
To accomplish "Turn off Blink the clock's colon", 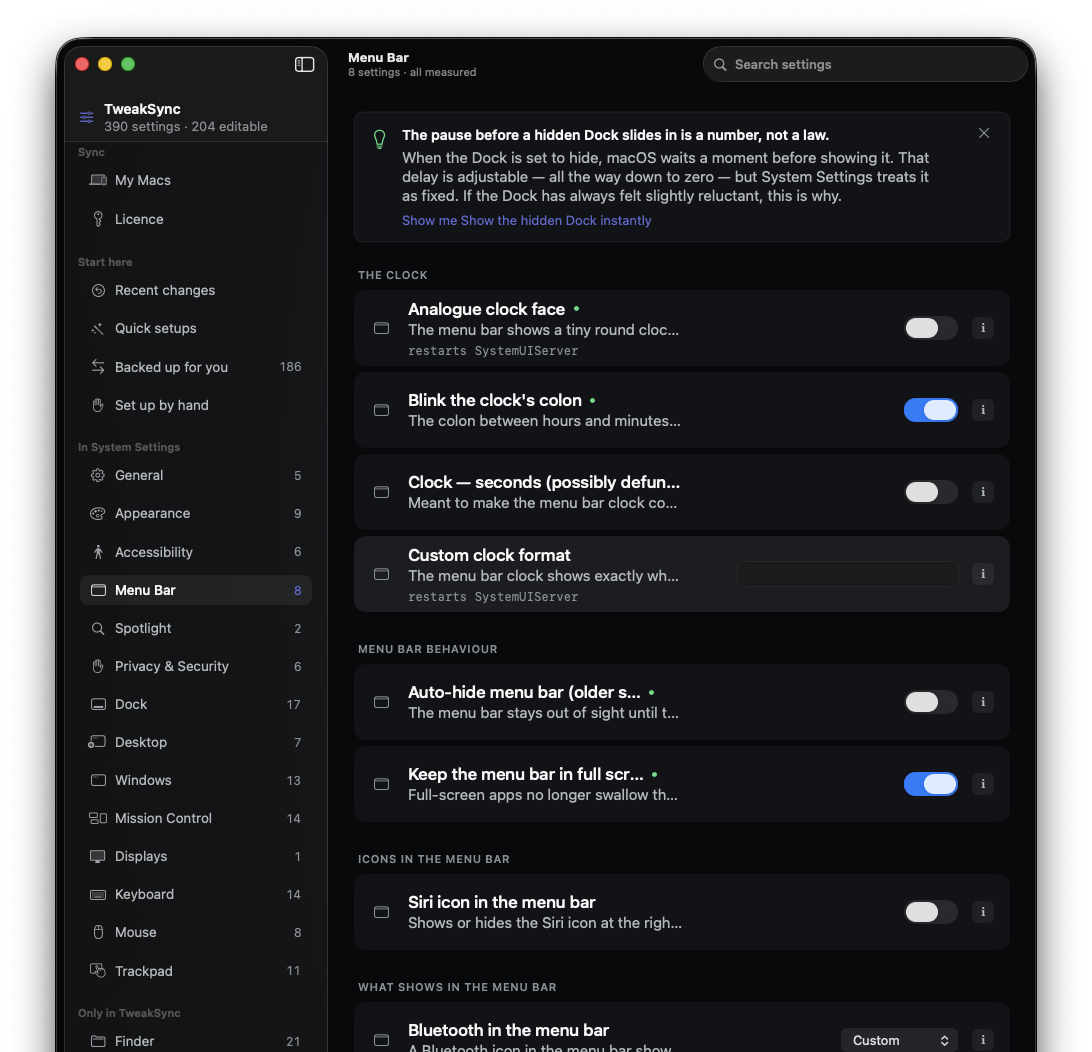I will click(x=930, y=410).
